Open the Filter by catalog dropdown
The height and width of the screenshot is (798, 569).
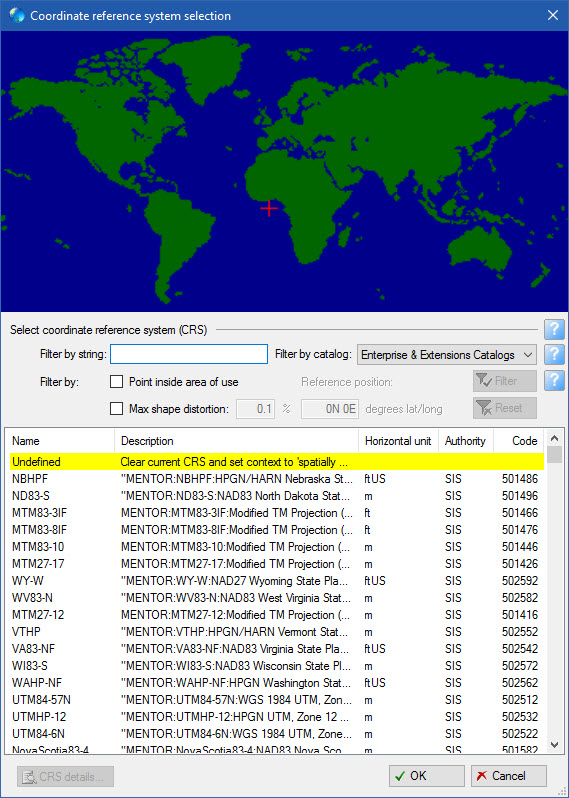(x=447, y=355)
